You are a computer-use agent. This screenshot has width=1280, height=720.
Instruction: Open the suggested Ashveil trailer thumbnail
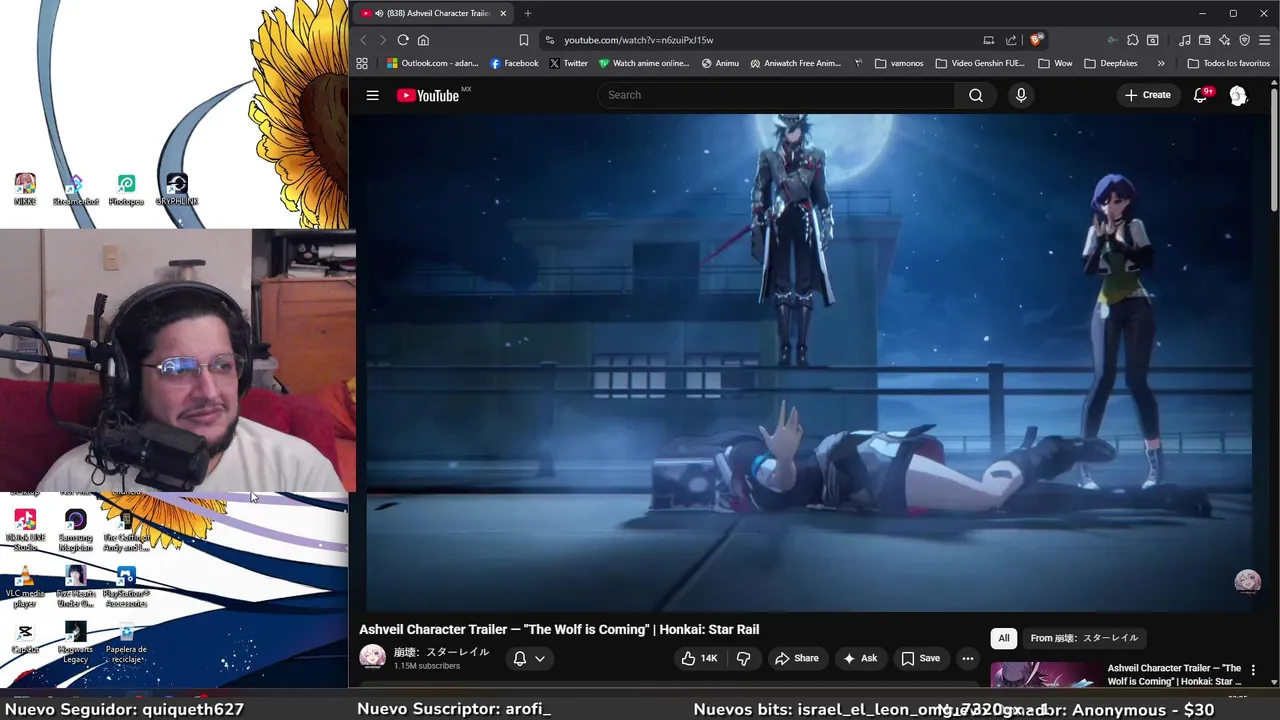tap(1045, 676)
